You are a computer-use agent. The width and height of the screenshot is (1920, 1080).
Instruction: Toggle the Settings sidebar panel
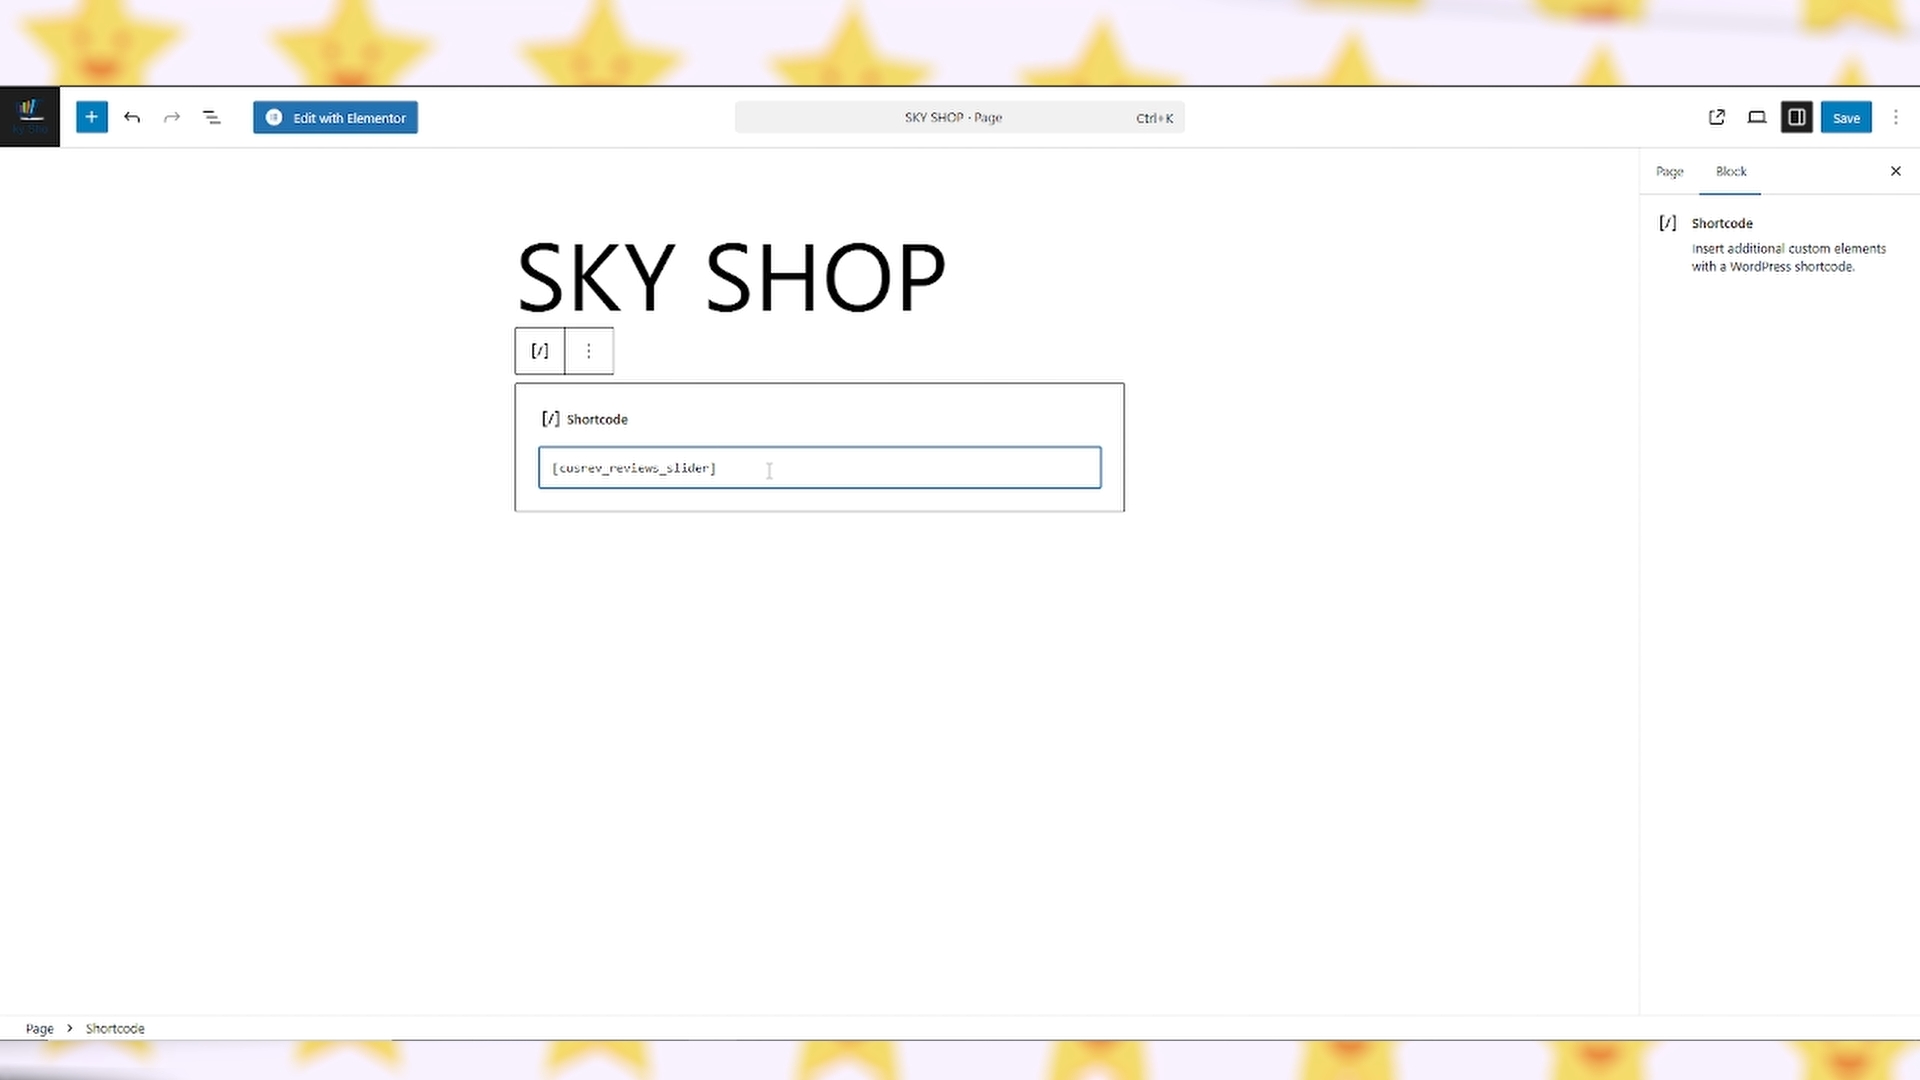1797,117
